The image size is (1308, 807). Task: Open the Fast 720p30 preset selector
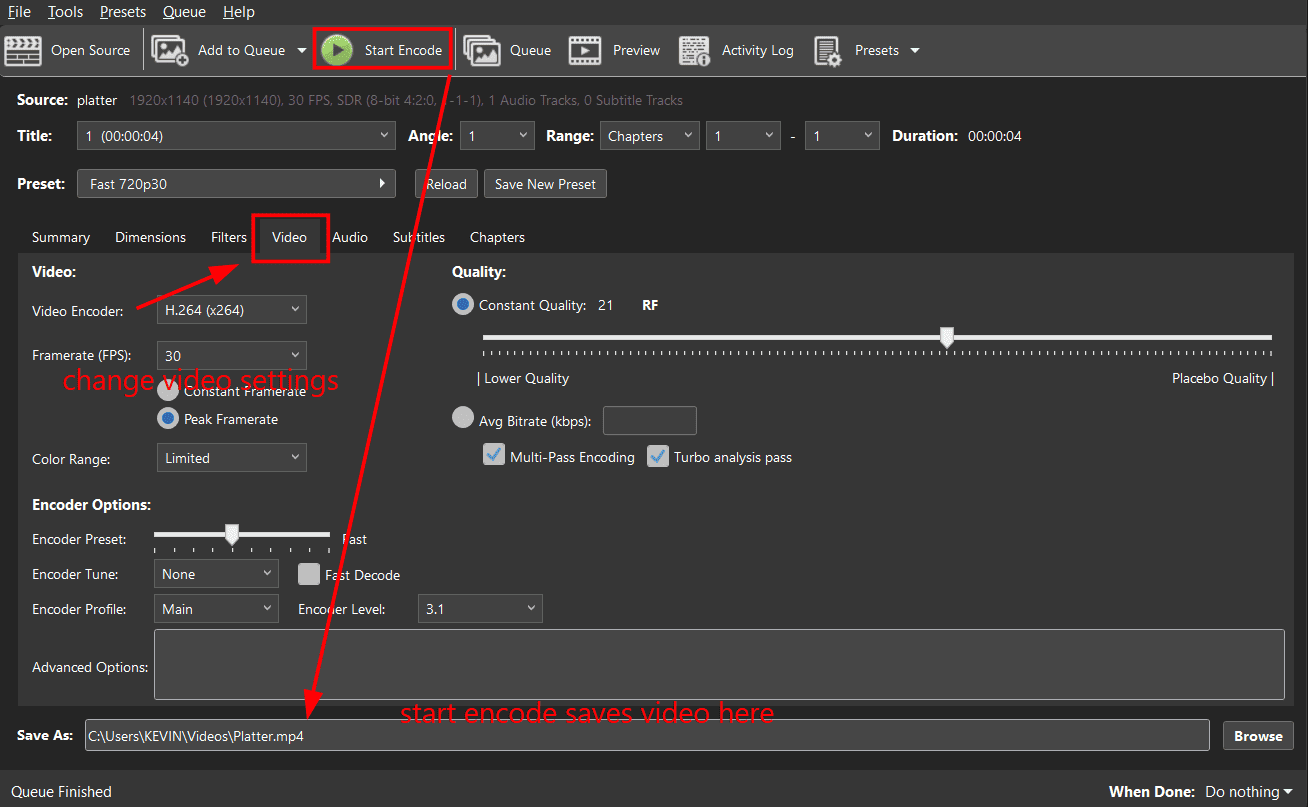(x=236, y=184)
